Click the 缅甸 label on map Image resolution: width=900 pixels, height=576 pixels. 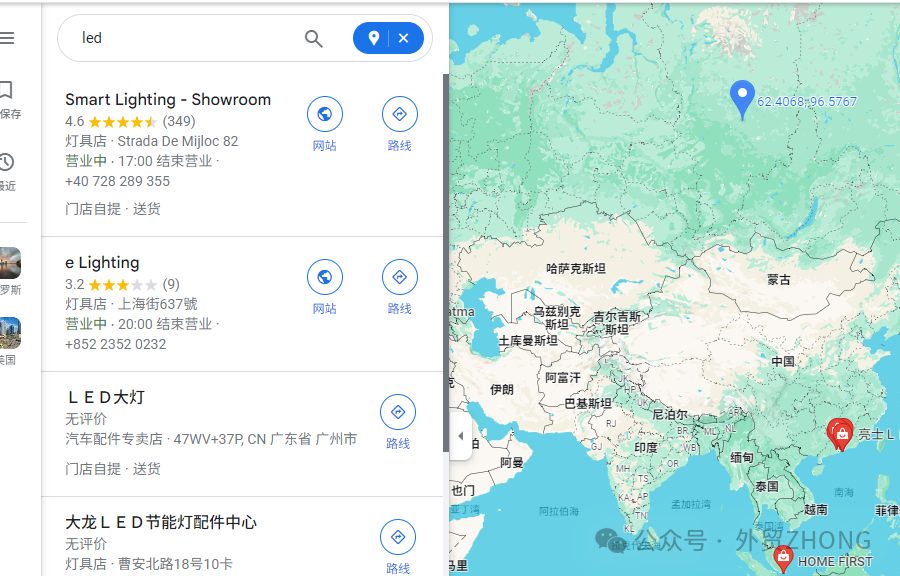pyautogui.click(x=742, y=458)
